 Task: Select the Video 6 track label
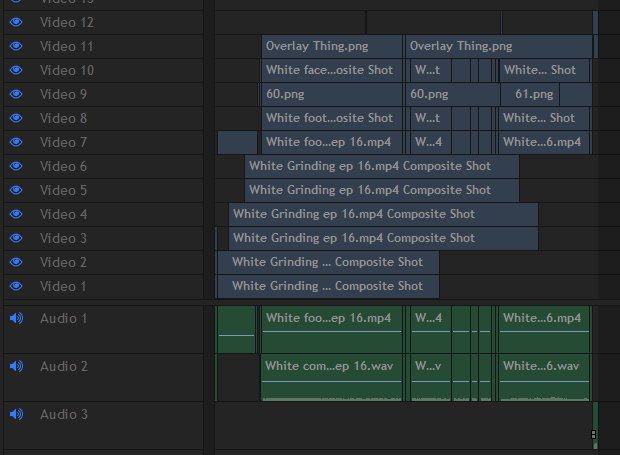63,166
